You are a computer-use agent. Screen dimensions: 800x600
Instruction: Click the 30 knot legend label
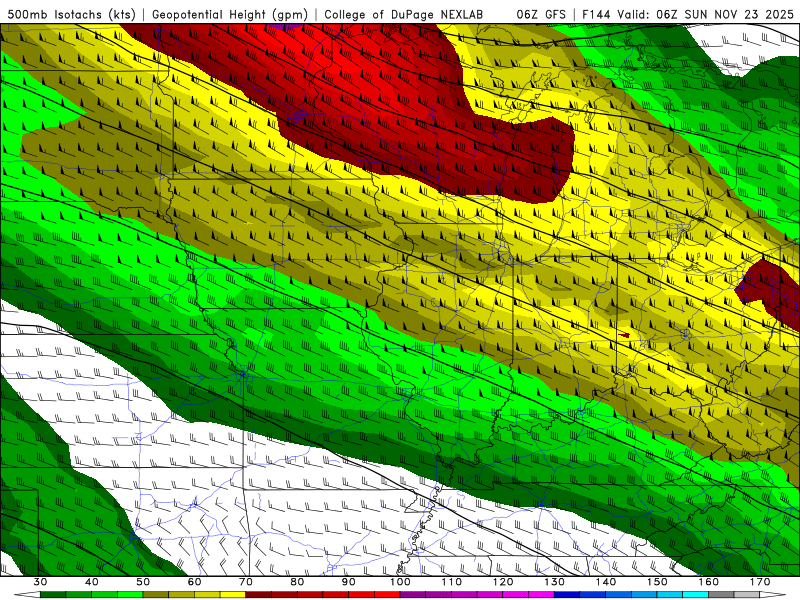click(x=40, y=582)
